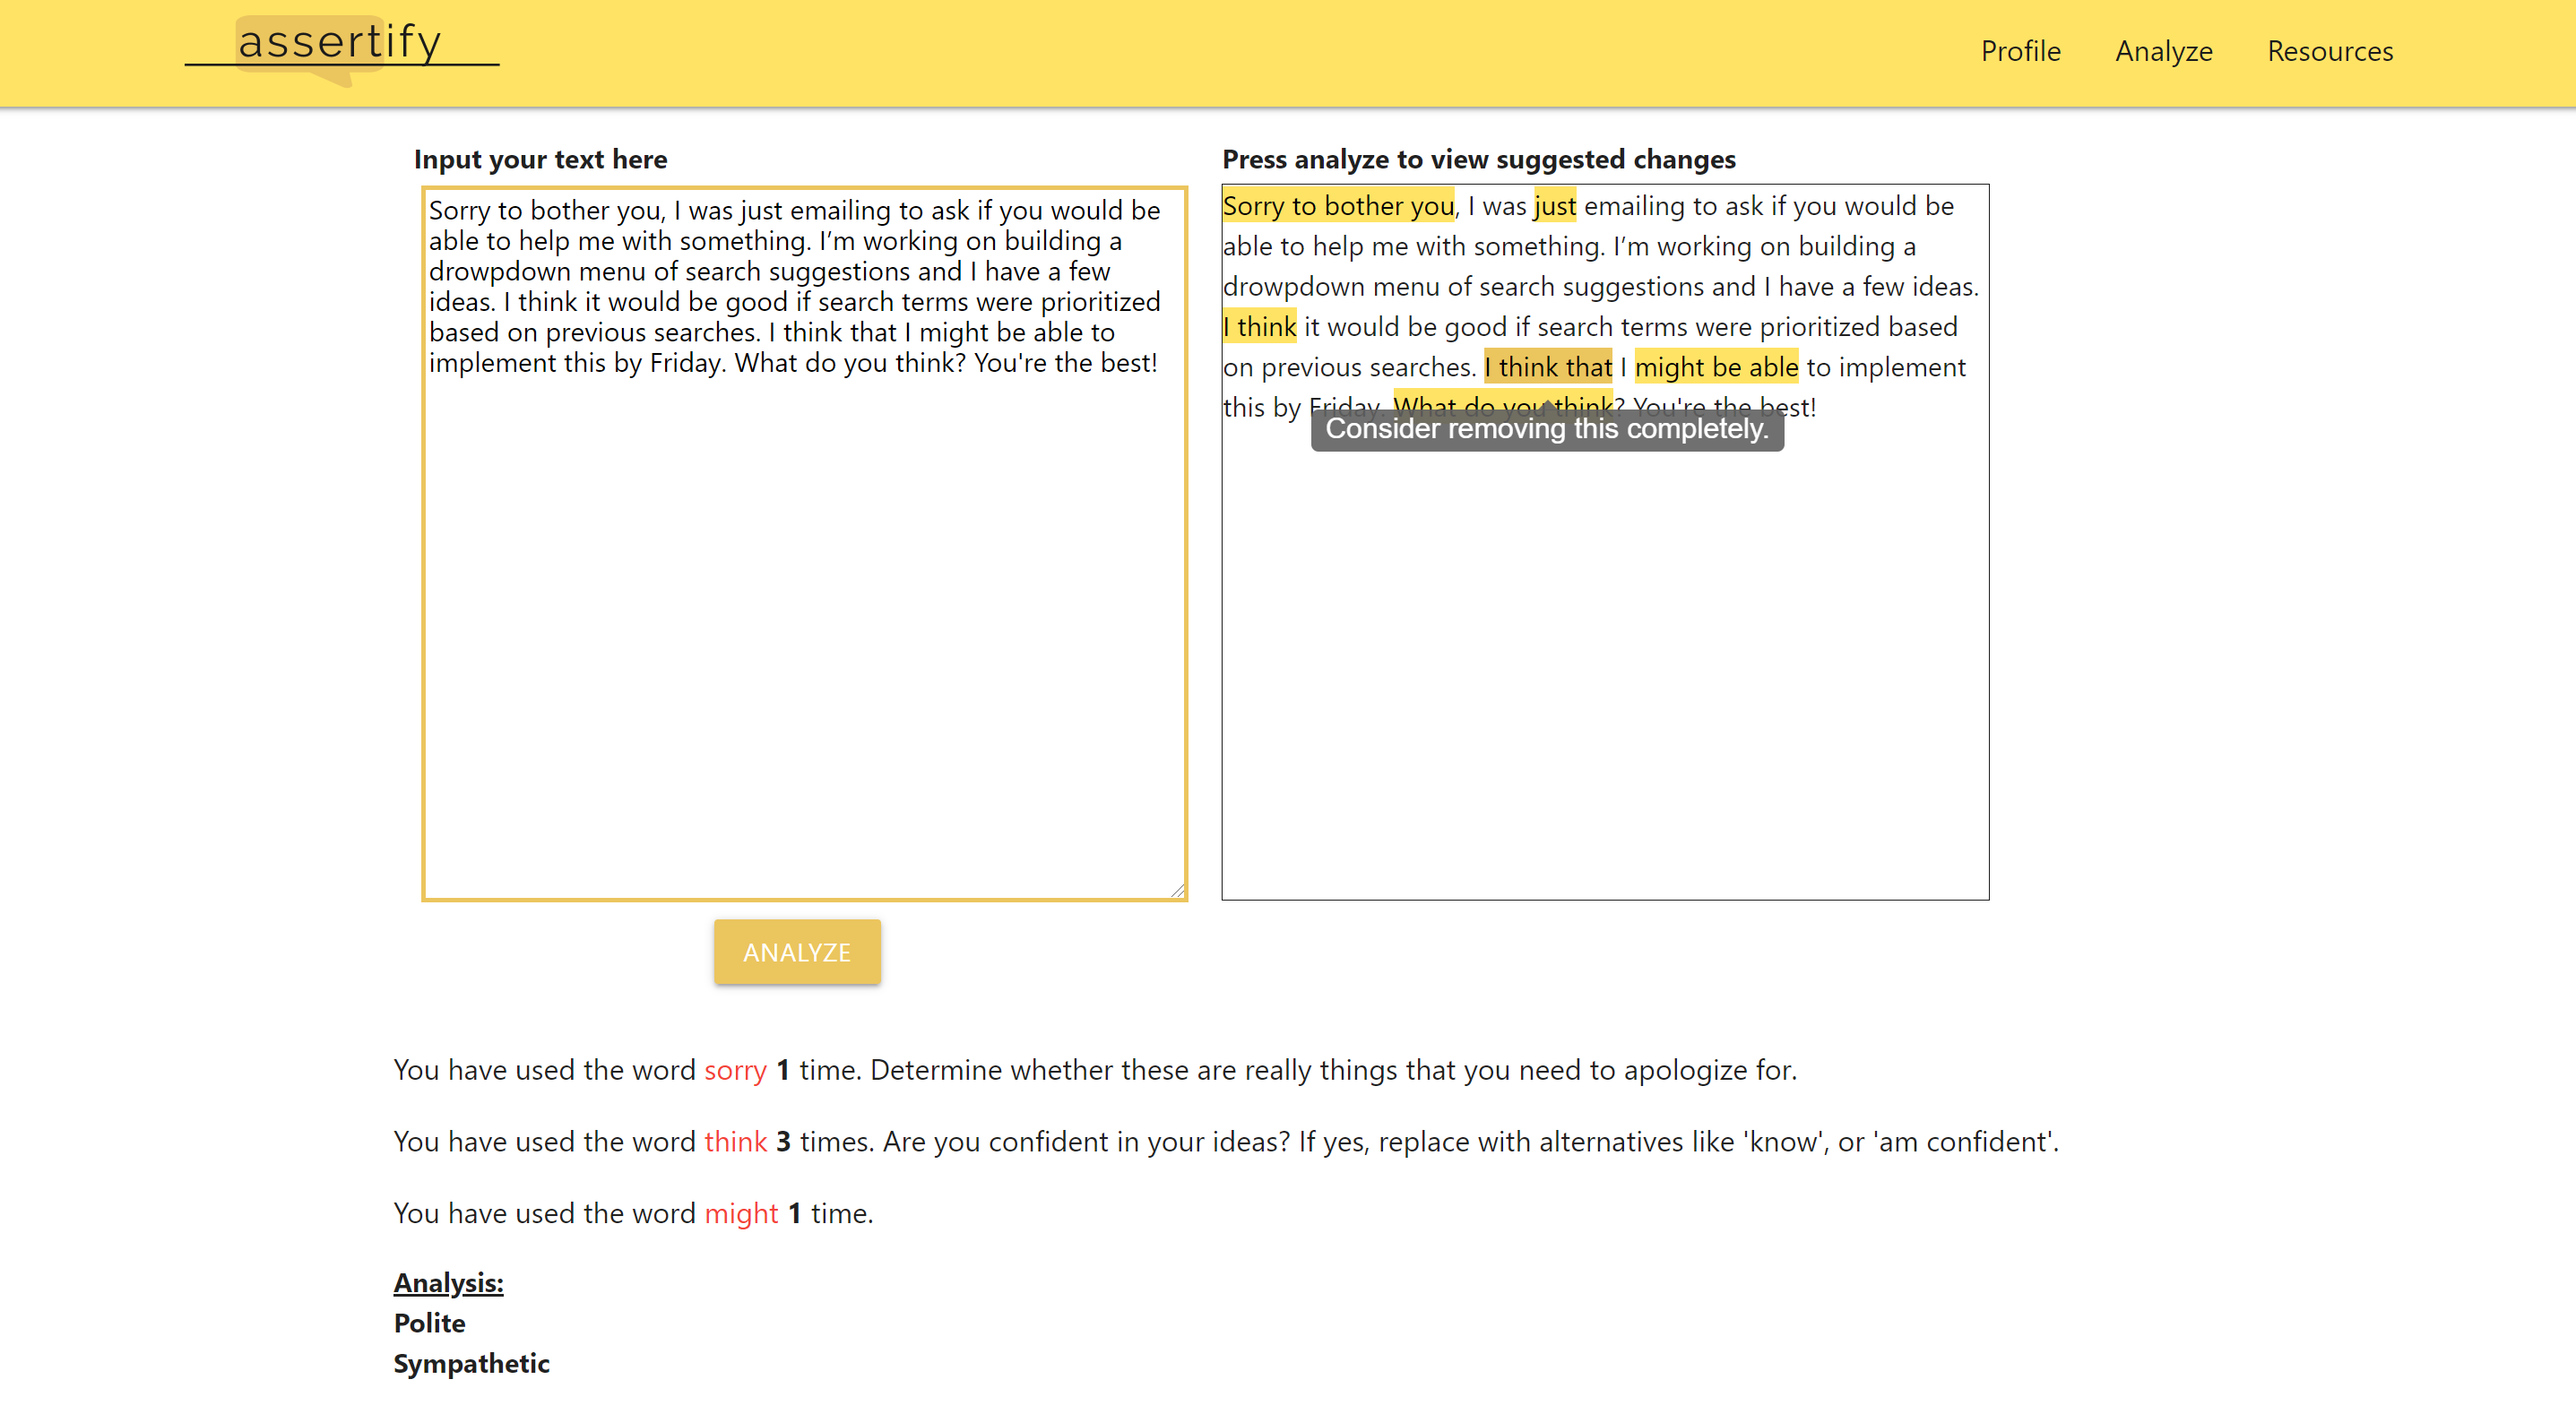Click the 'Sympathetic' analysis result
2576x1414 pixels.
[471, 1364]
